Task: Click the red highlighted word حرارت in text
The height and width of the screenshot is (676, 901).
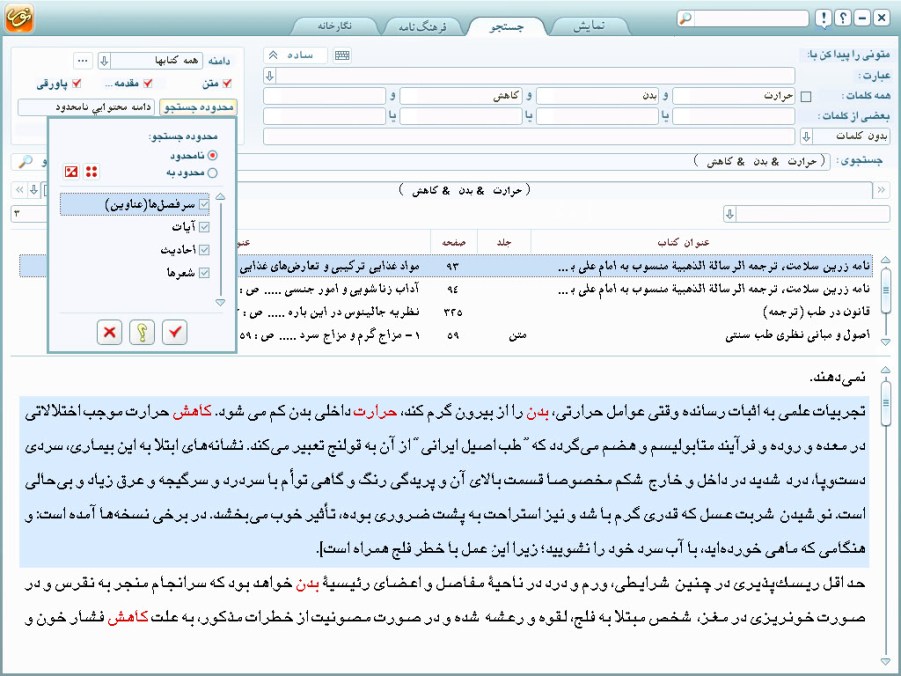Action: tap(375, 412)
